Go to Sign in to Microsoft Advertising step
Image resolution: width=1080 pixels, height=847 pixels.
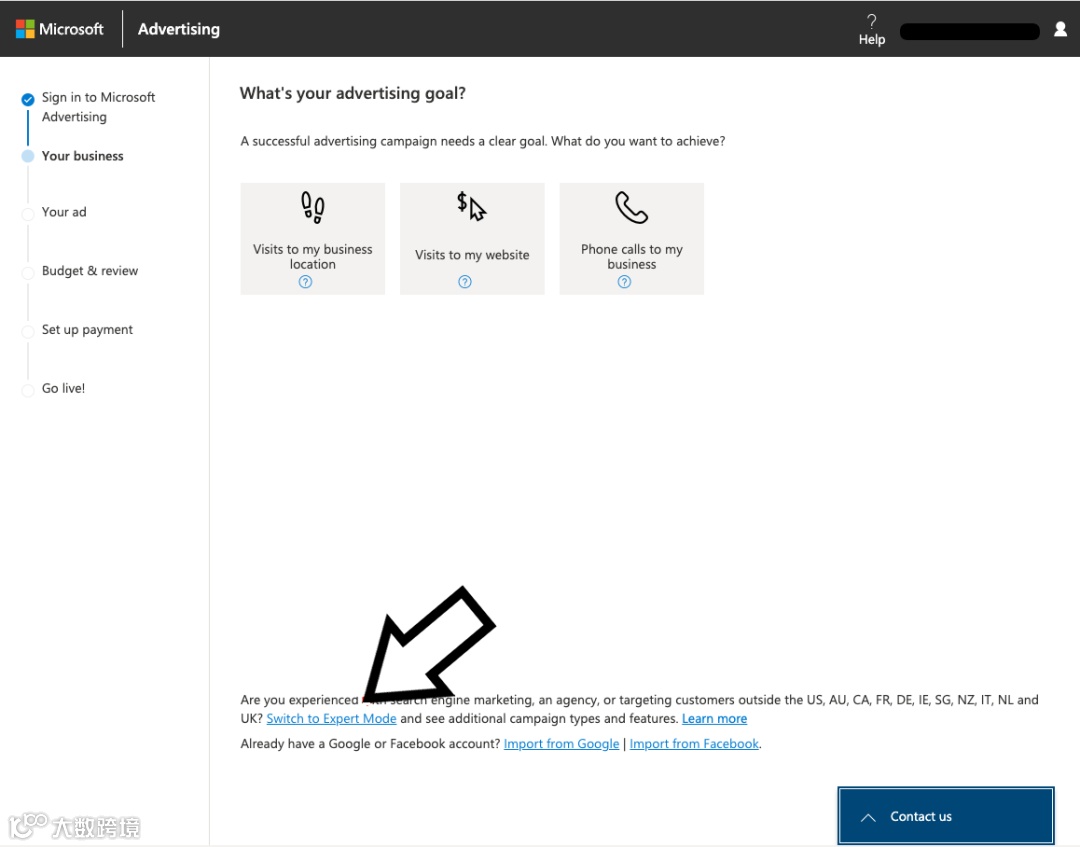[x=98, y=107]
